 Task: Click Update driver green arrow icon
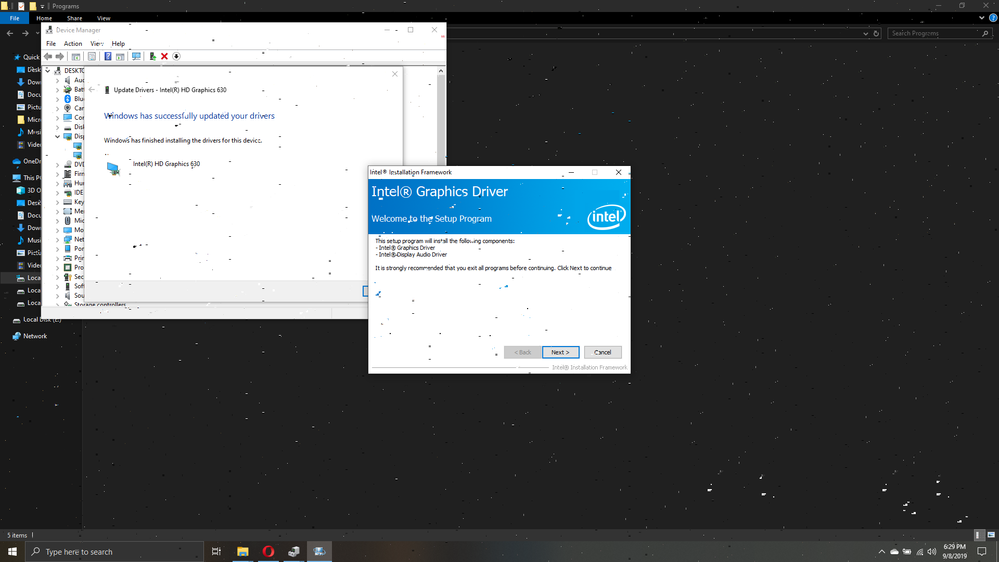(153, 57)
